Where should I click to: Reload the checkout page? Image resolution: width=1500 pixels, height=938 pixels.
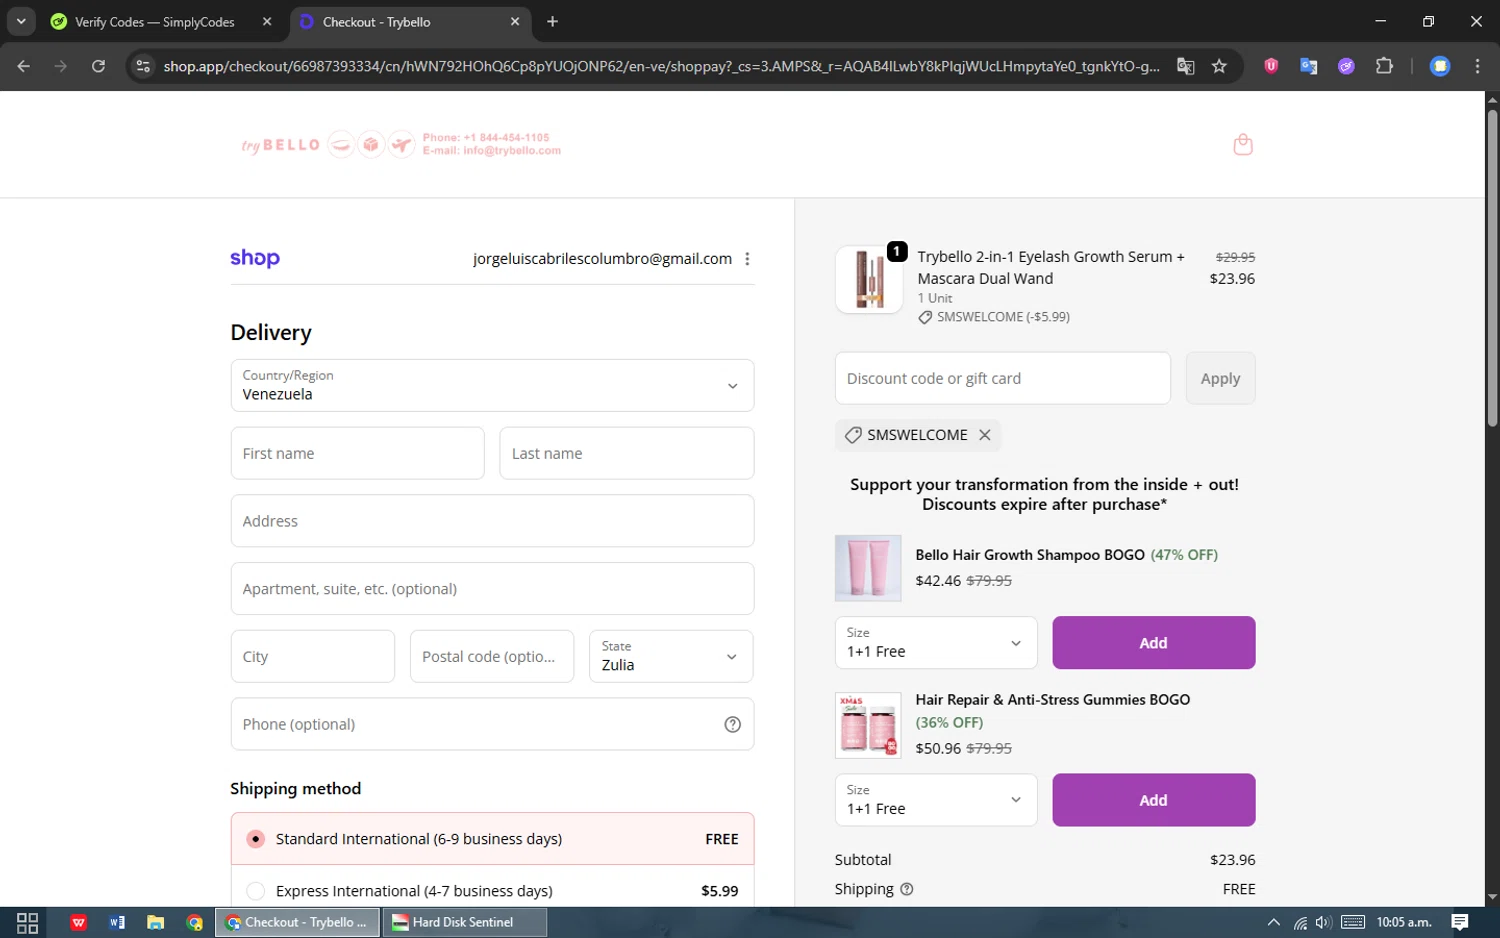pos(98,66)
